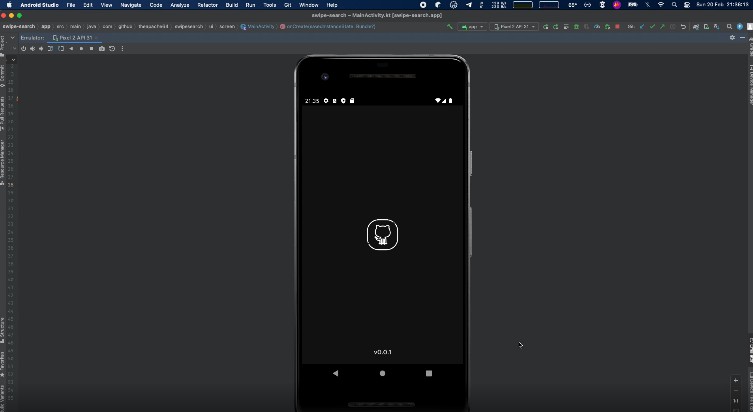Screen dimensions: 753x412
Task: Start debugging with the green bug icon
Action: point(577,26)
